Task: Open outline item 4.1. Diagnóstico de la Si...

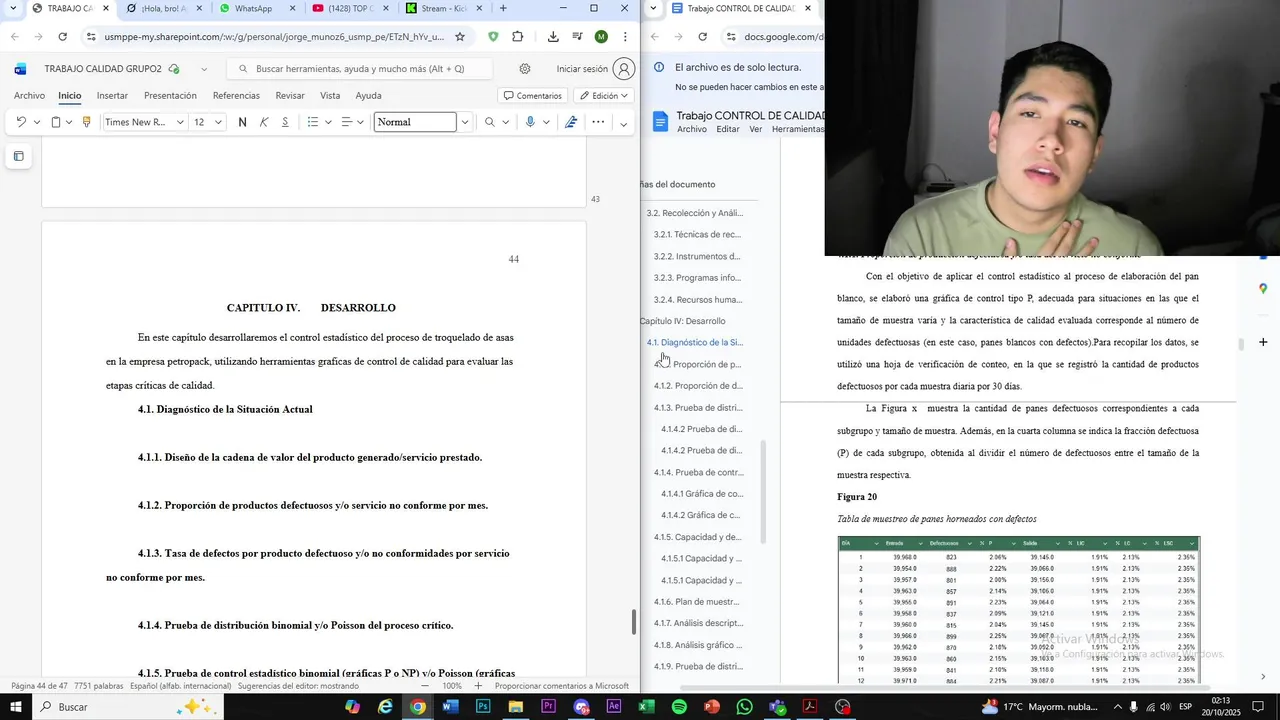Action: pyautogui.click(x=695, y=343)
